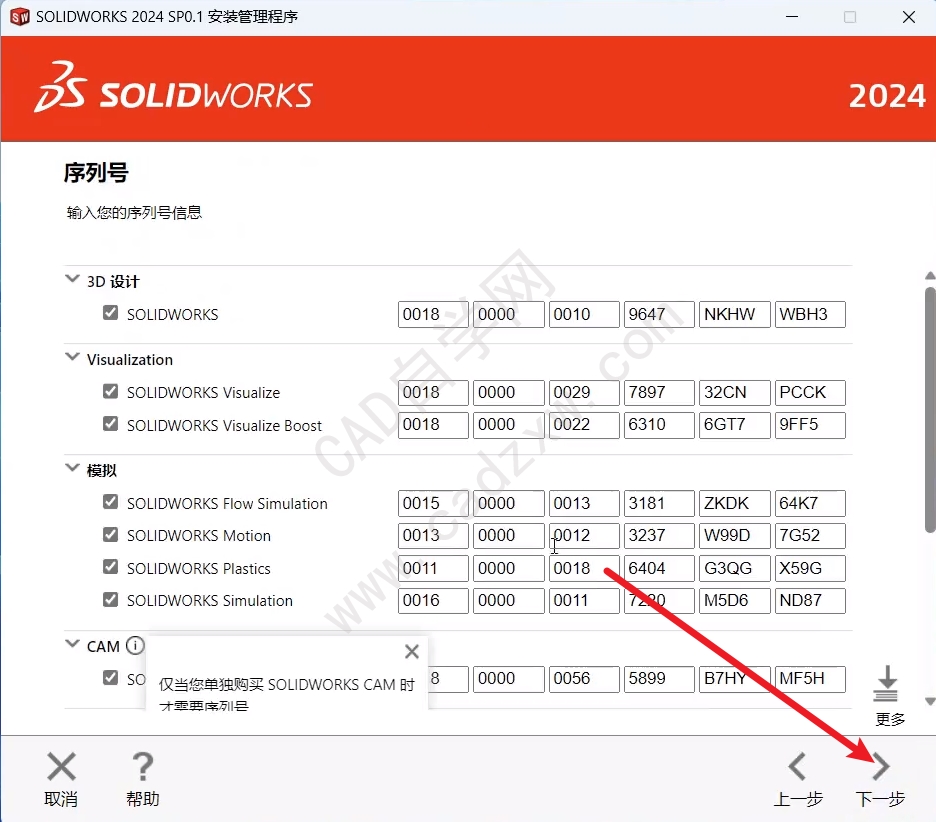Click the SOLIDWORKS app icon in title bar
The width and height of the screenshot is (936, 822).
20,17
